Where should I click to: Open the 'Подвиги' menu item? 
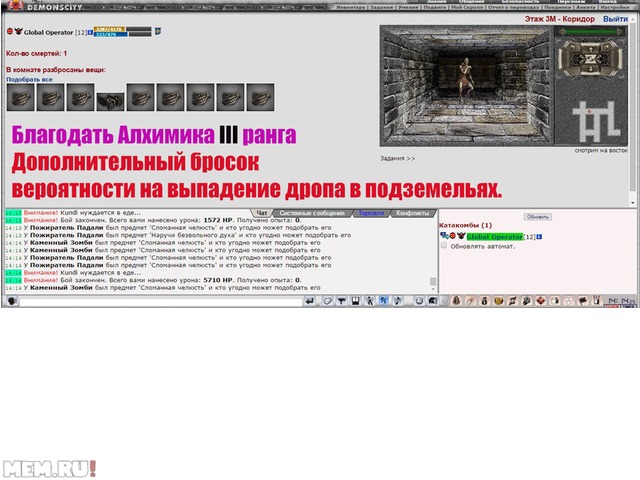pos(435,7)
